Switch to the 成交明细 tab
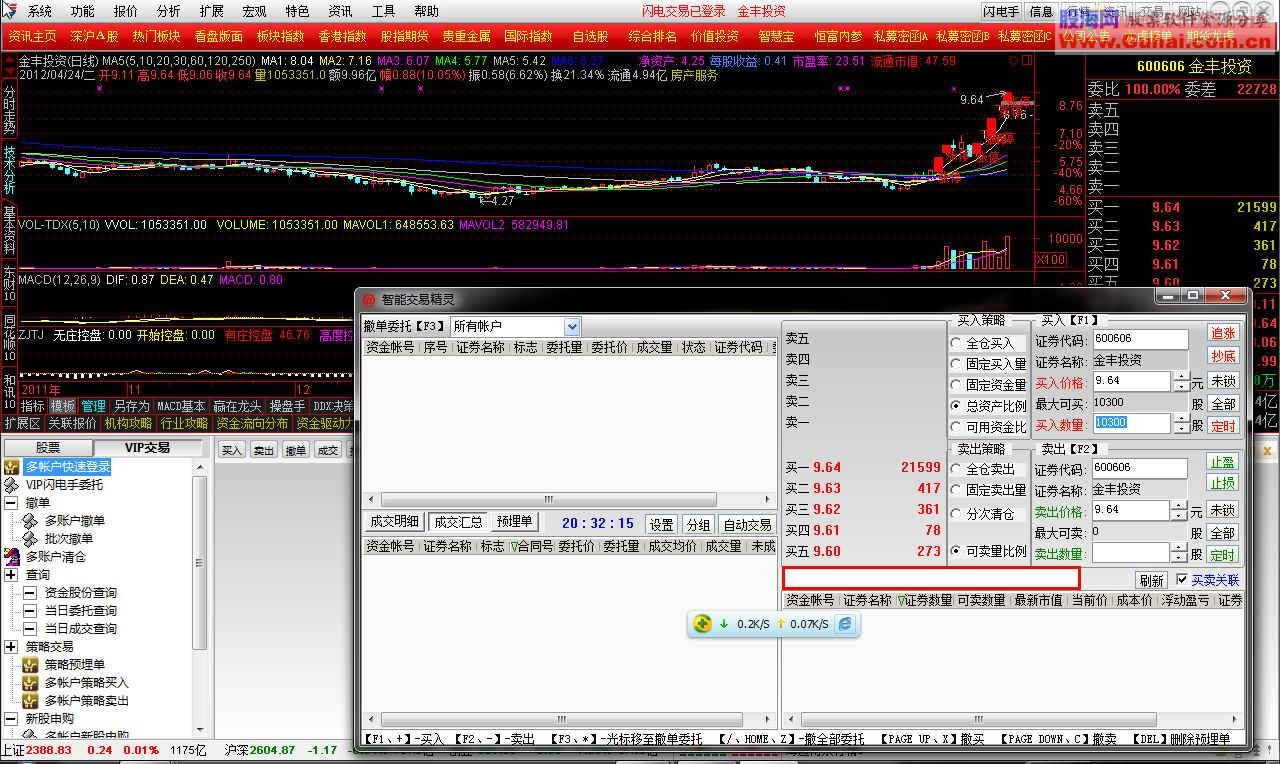The width and height of the screenshot is (1280, 764). click(x=394, y=522)
